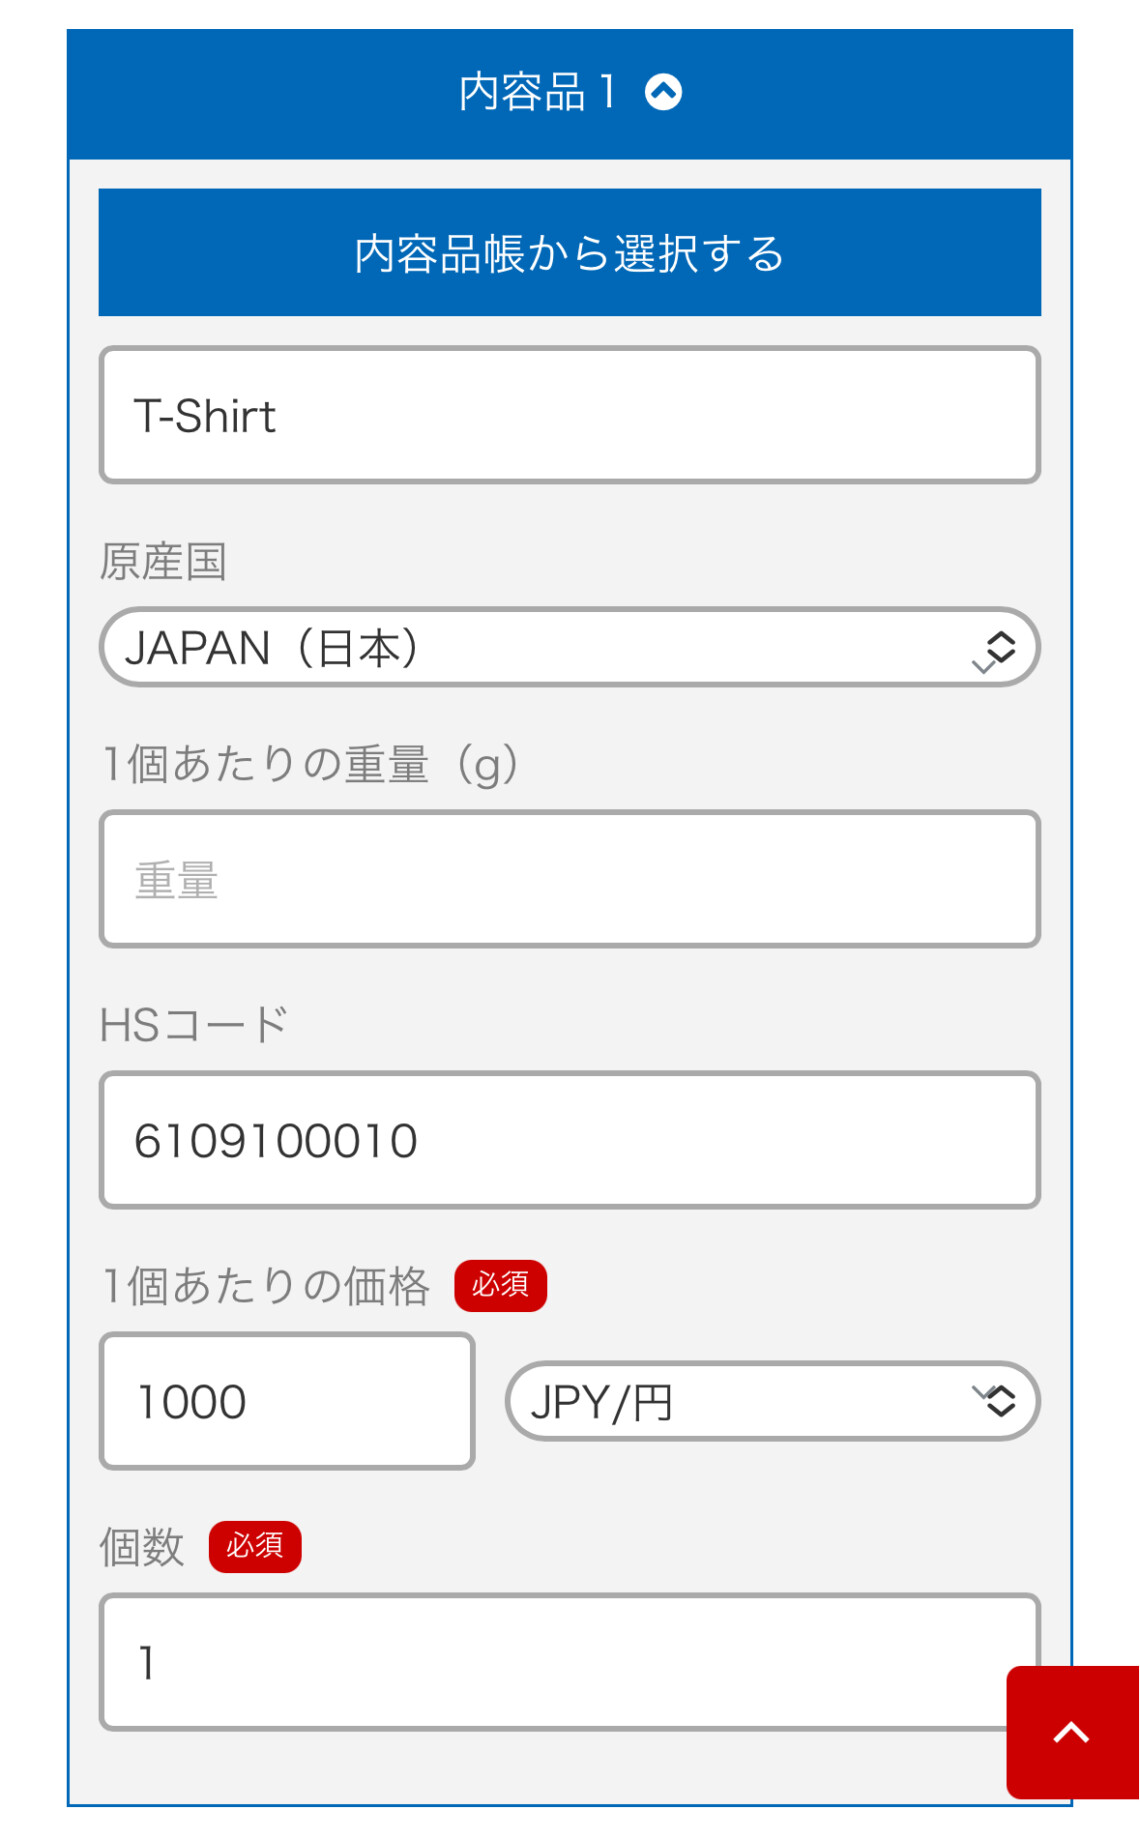1140x1839 pixels.
Task: Click the arrows icon on country selector
Action: 999,647
